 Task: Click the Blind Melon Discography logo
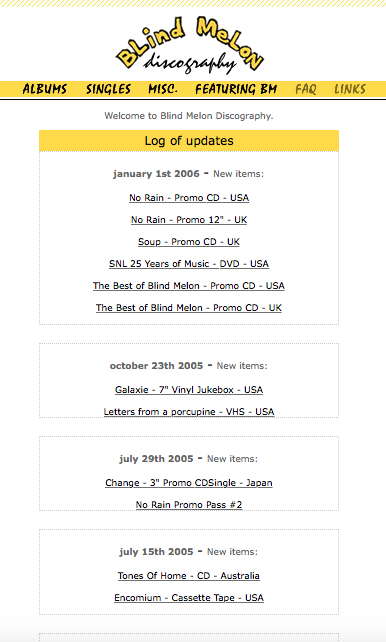tap(190, 45)
